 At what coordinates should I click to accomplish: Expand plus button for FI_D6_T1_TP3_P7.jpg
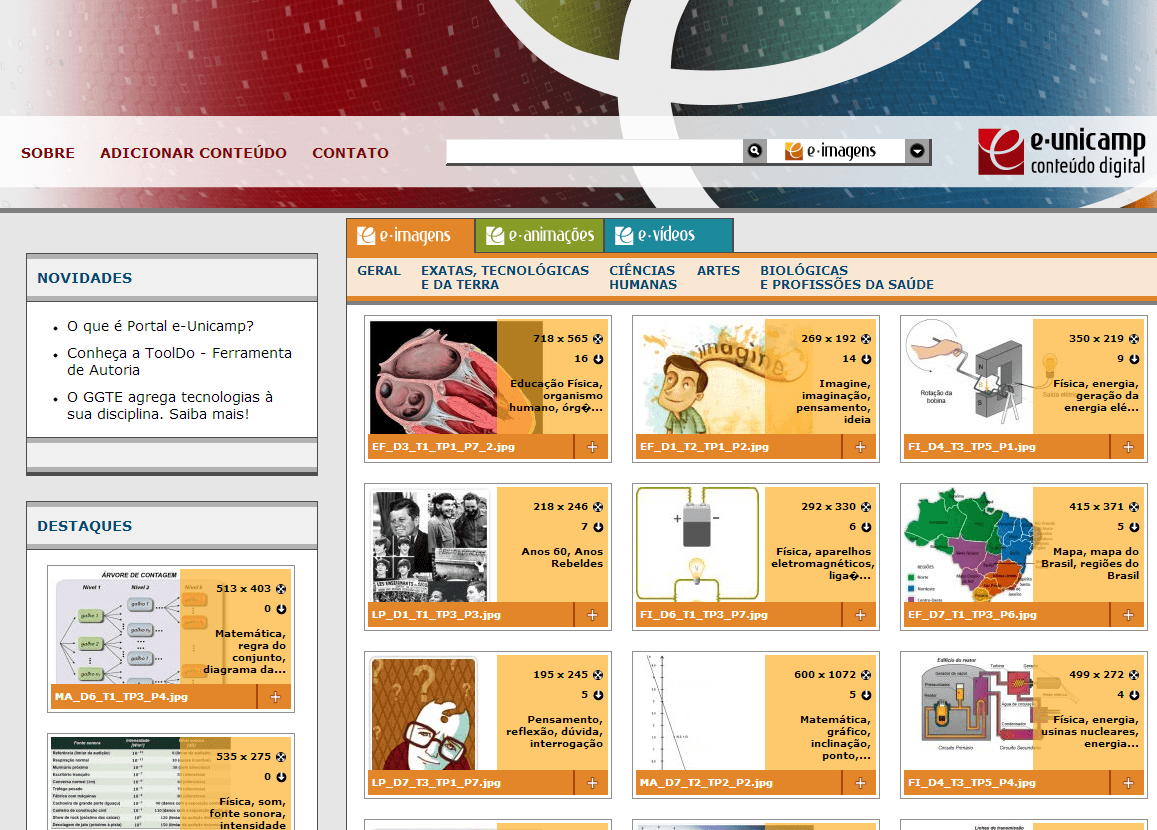pos(860,615)
